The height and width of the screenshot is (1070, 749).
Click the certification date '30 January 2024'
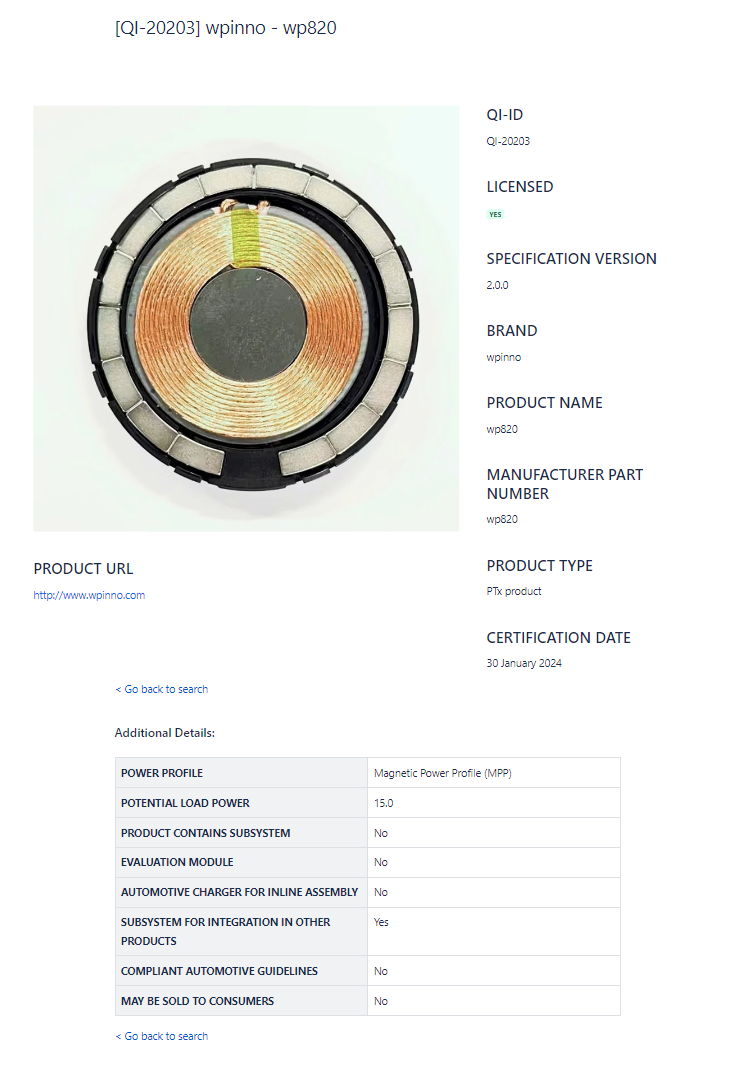[524, 663]
